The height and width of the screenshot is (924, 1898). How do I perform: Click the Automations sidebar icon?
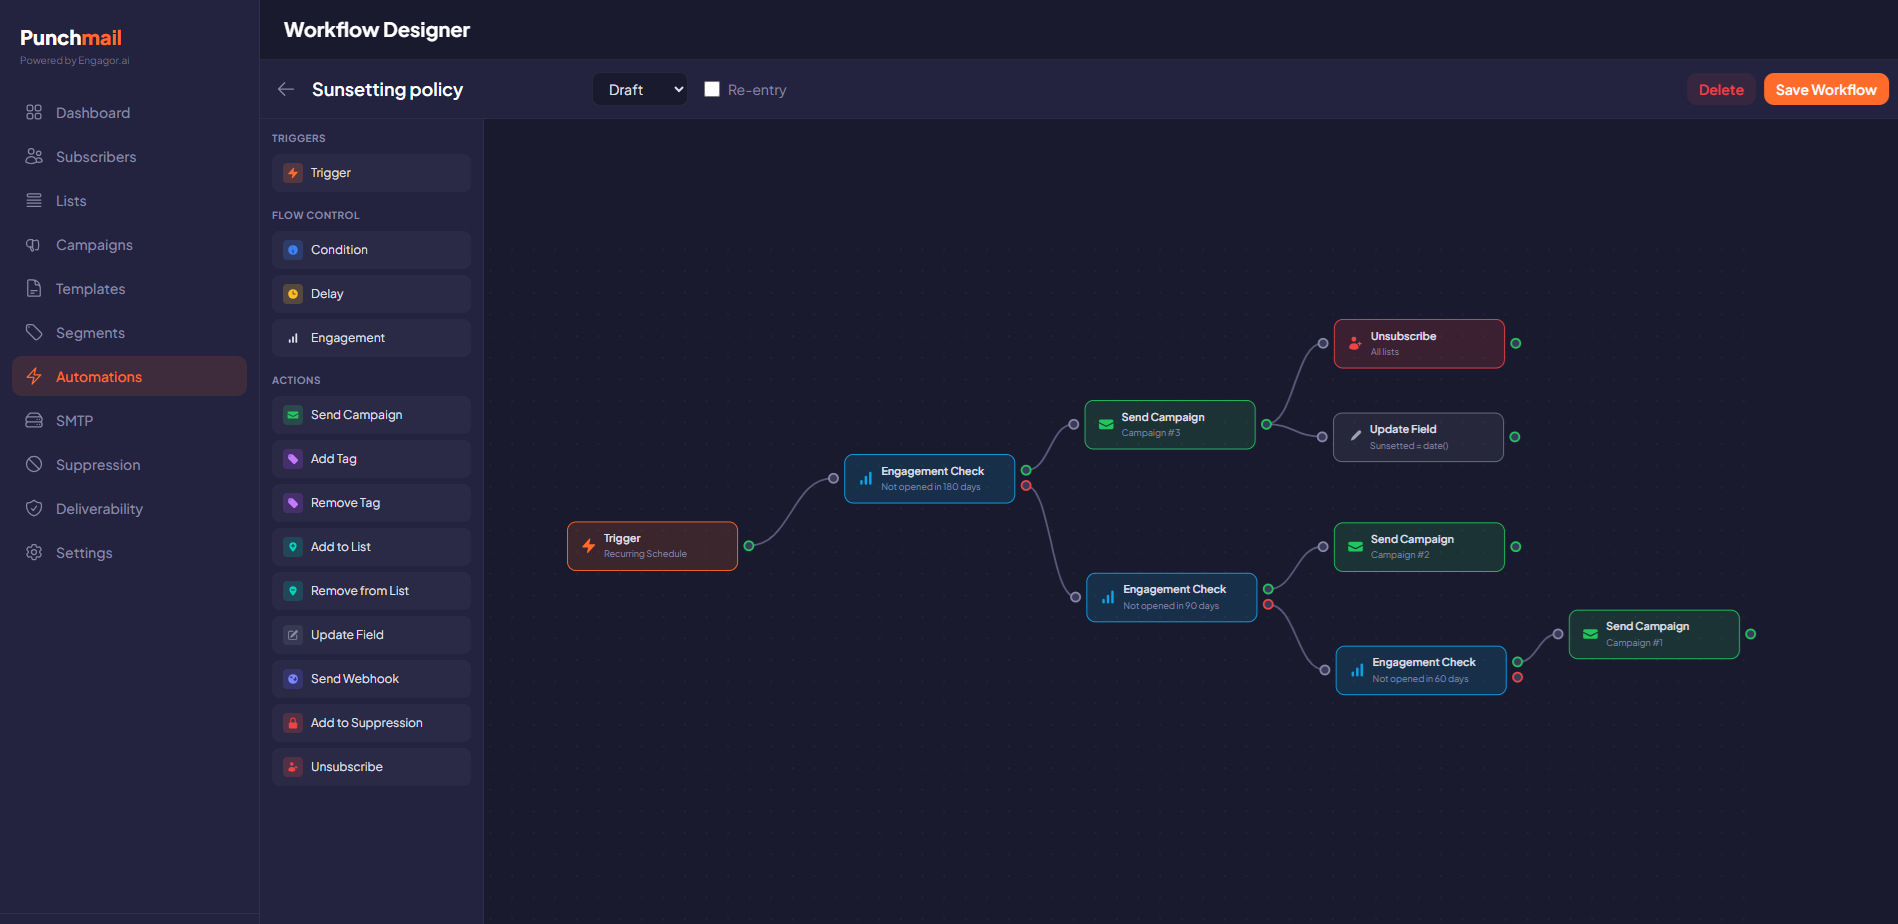pos(33,376)
